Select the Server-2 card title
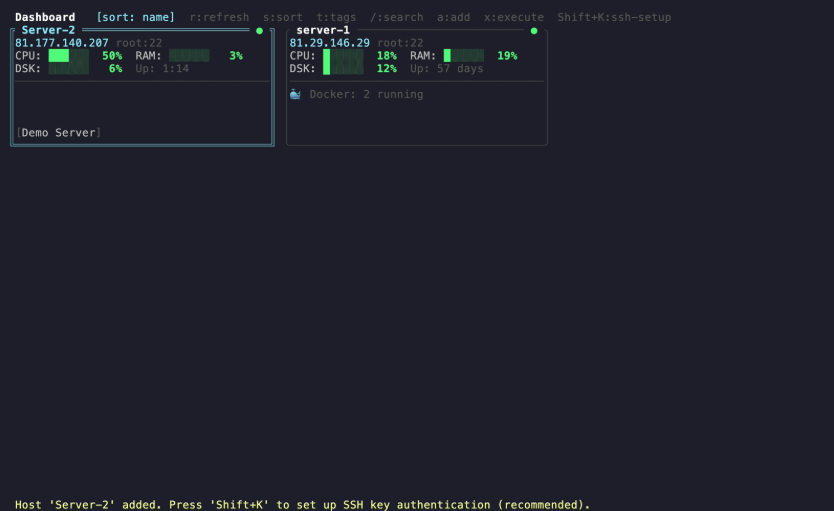 coord(48,30)
